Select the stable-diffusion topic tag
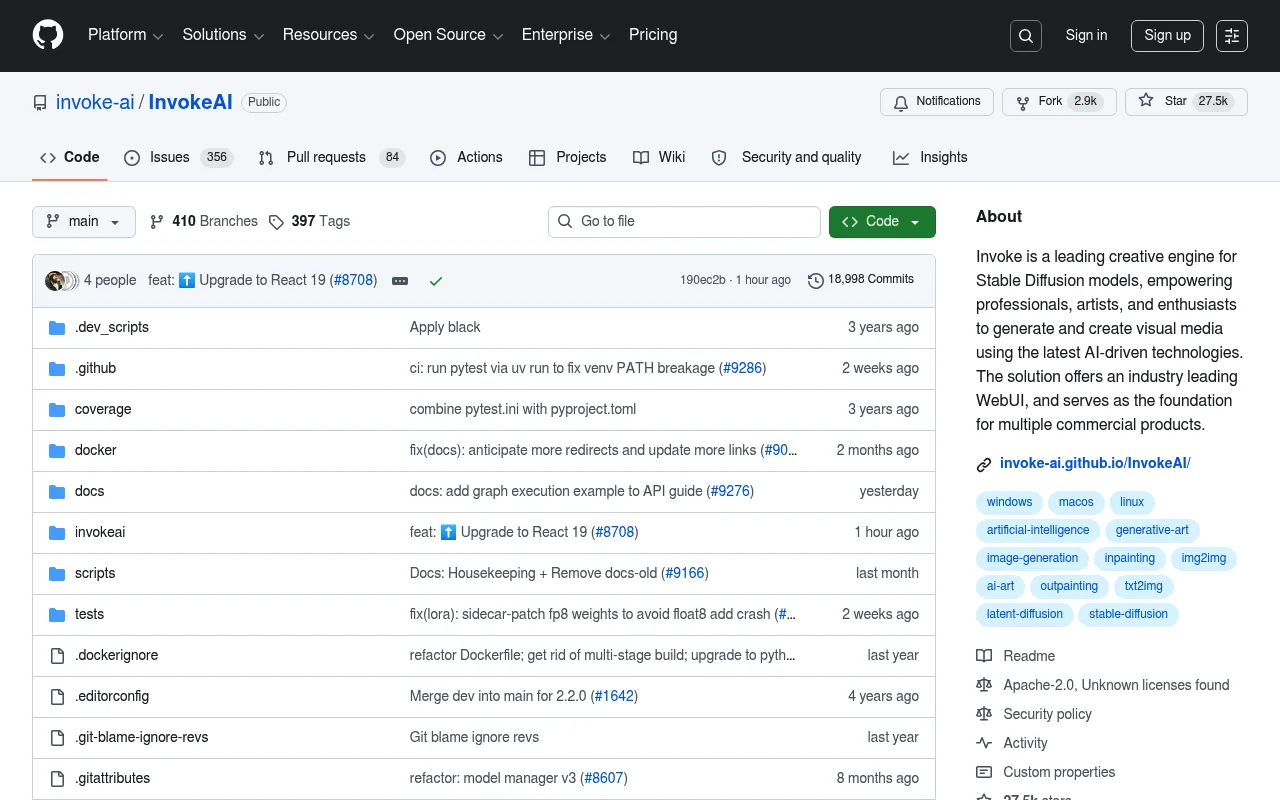 1128,614
